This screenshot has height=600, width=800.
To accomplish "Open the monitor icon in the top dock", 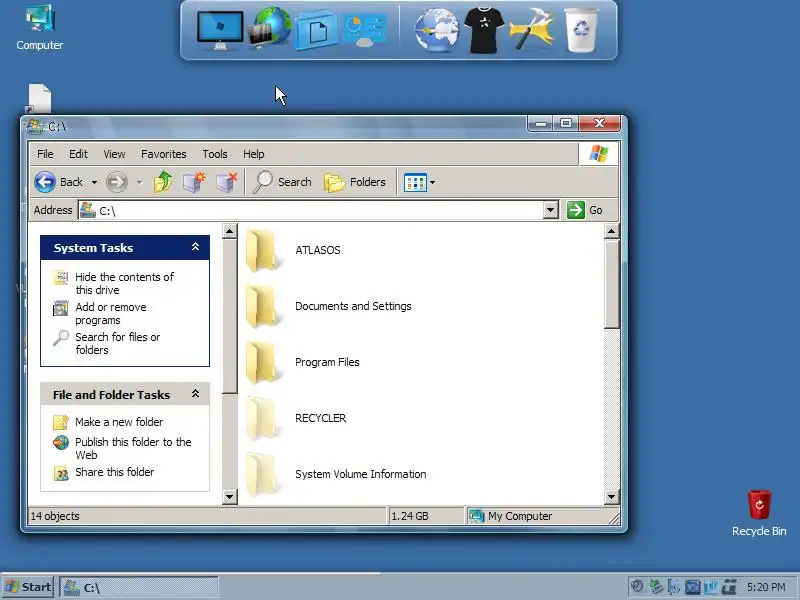I will [220, 31].
